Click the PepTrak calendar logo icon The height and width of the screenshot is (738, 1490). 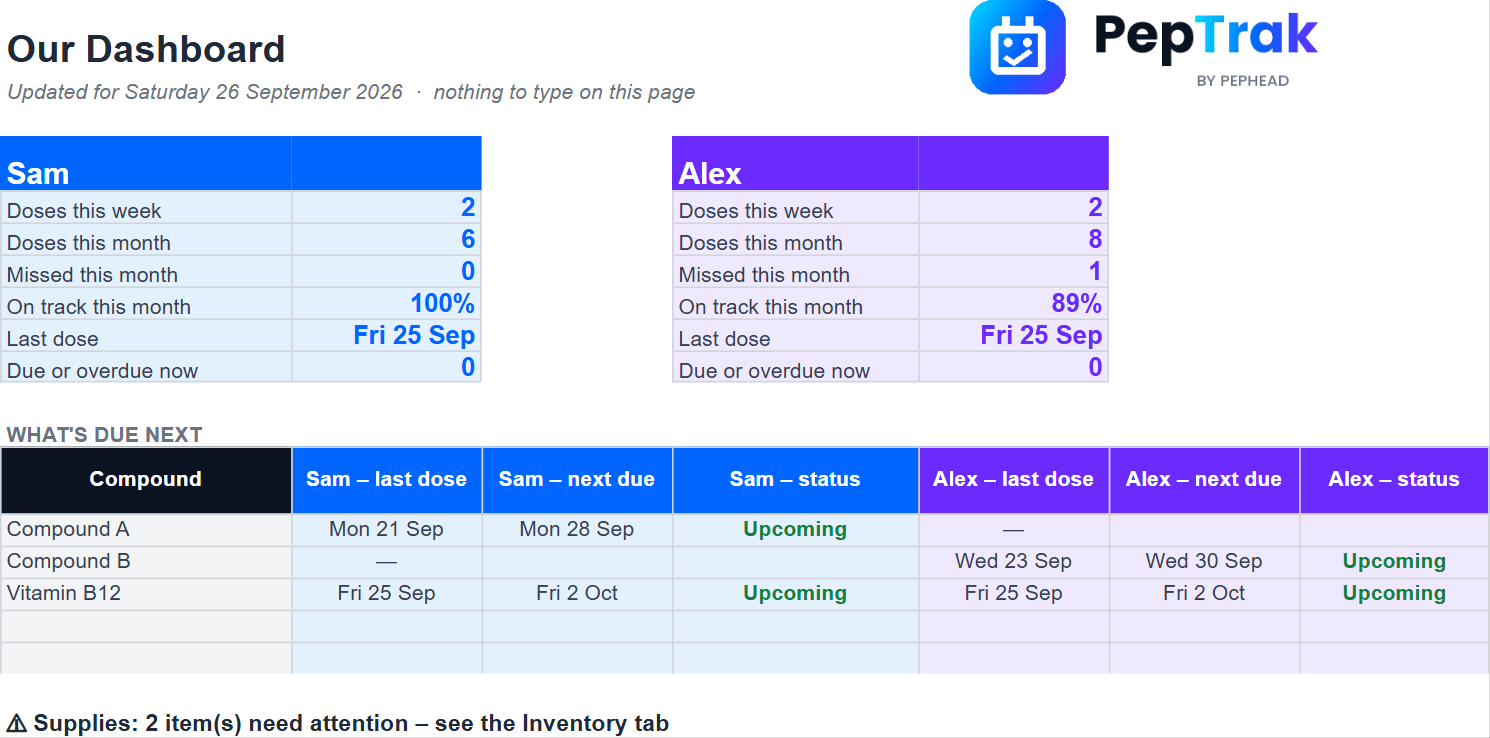(x=1017, y=47)
